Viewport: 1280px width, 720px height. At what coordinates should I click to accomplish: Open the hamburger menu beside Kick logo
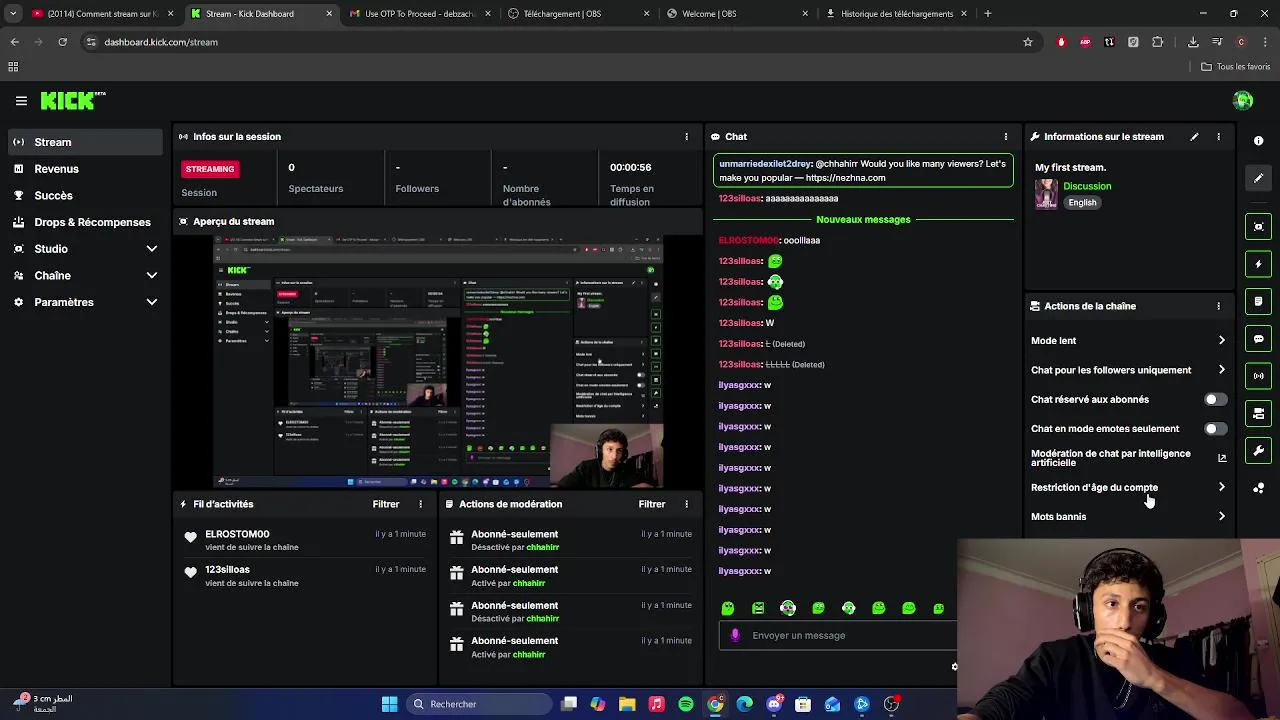coord(21,101)
